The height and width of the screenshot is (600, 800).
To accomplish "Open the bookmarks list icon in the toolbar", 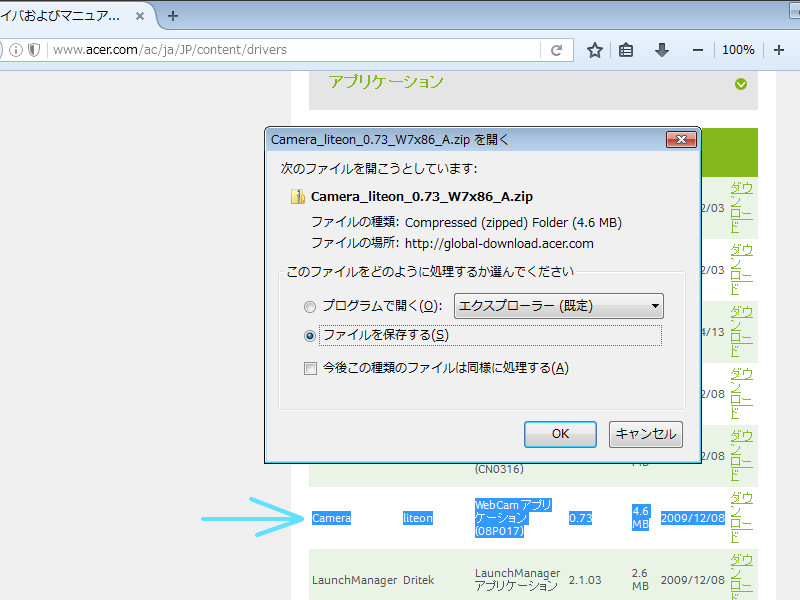I will (x=626, y=50).
